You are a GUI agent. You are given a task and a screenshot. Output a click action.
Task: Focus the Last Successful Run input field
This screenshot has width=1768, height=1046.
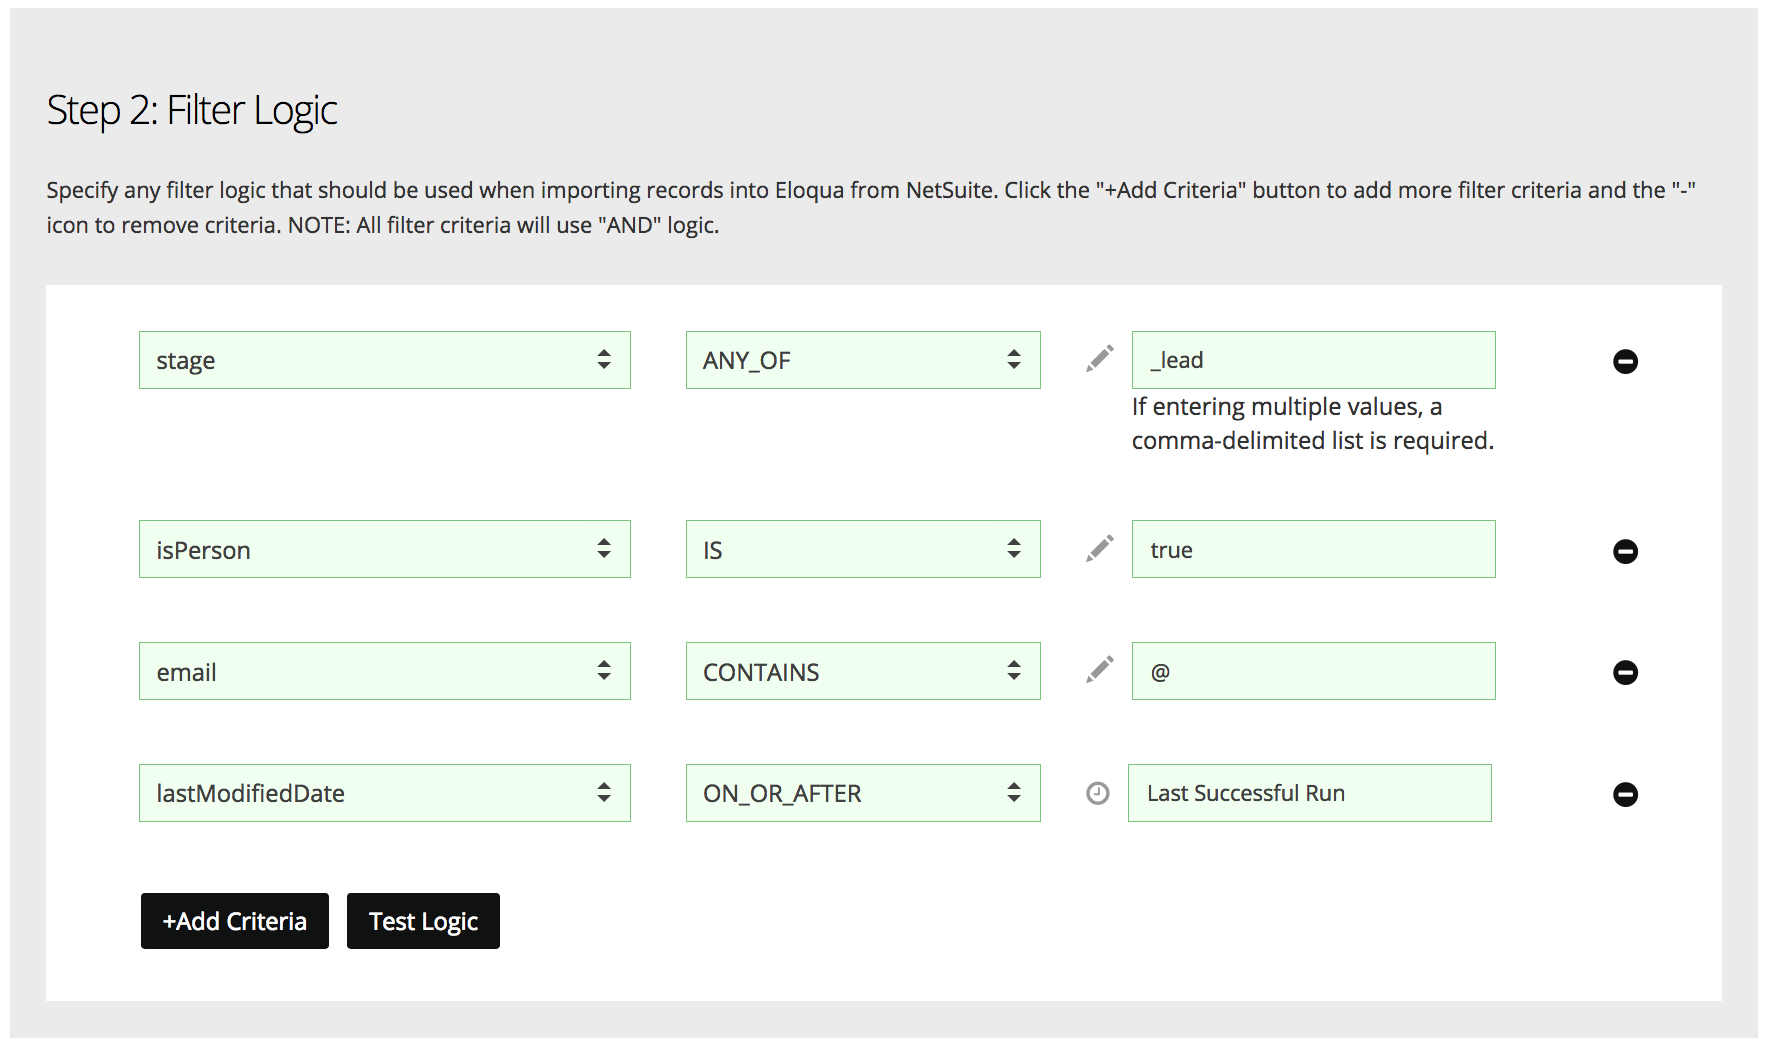point(1310,793)
